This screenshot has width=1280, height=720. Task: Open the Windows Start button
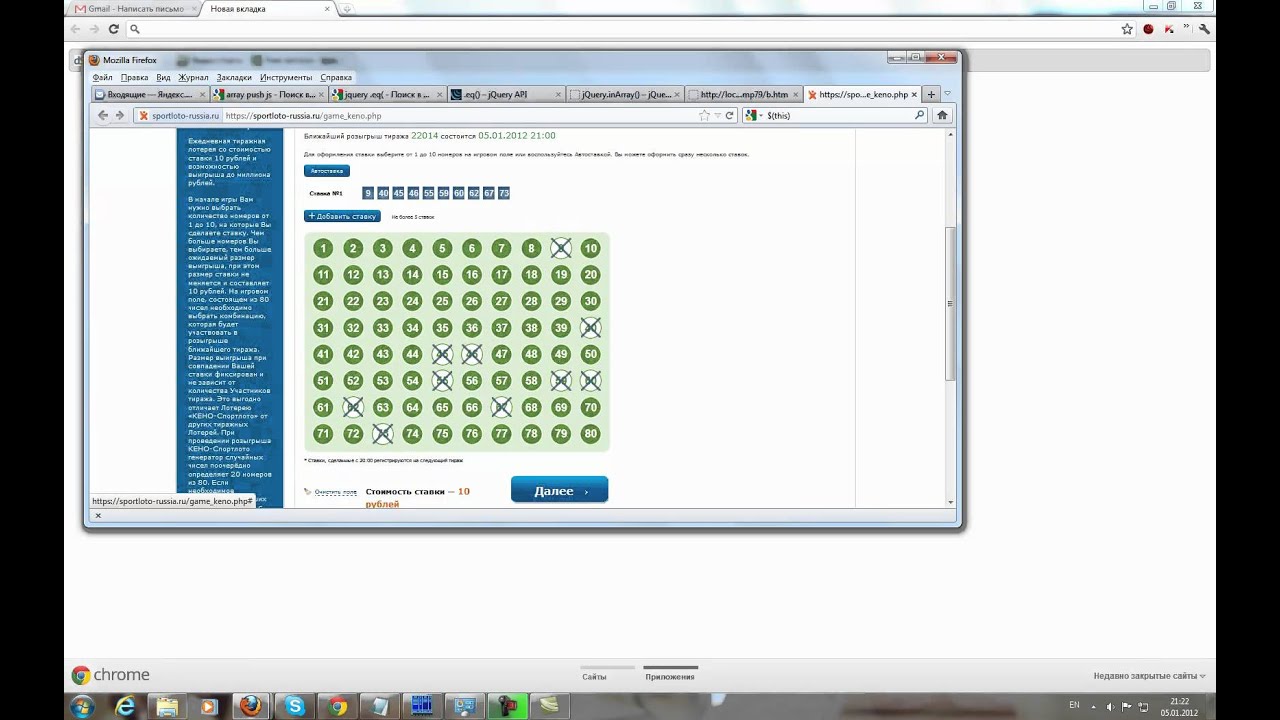(x=82, y=706)
